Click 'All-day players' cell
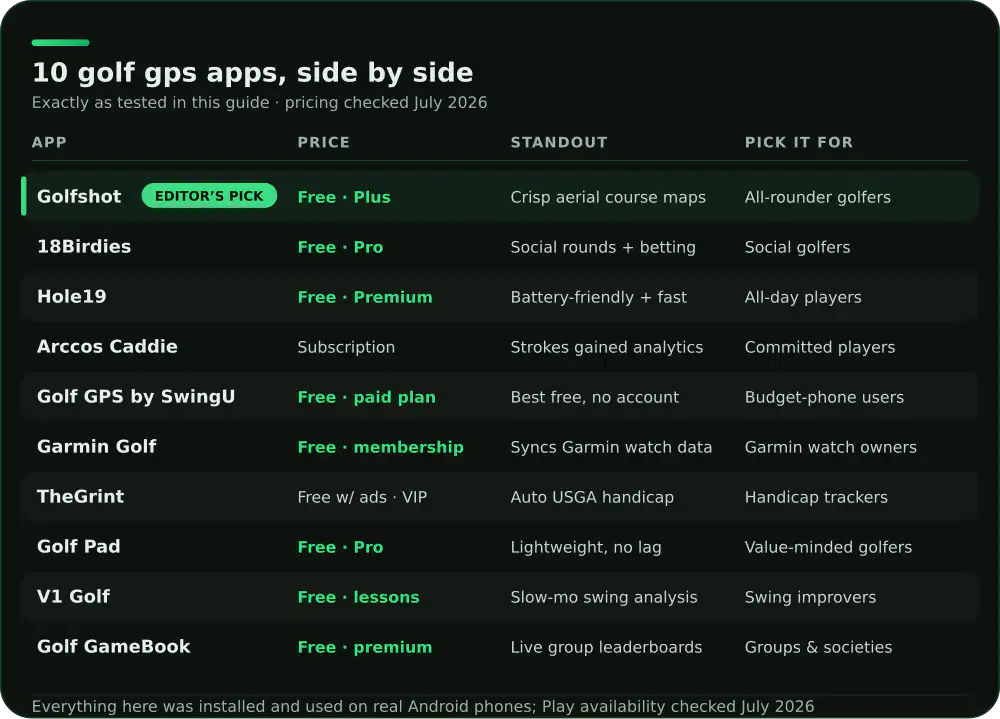The height and width of the screenshot is (719, 1000). pyautogui.click(x=803, y=297)
